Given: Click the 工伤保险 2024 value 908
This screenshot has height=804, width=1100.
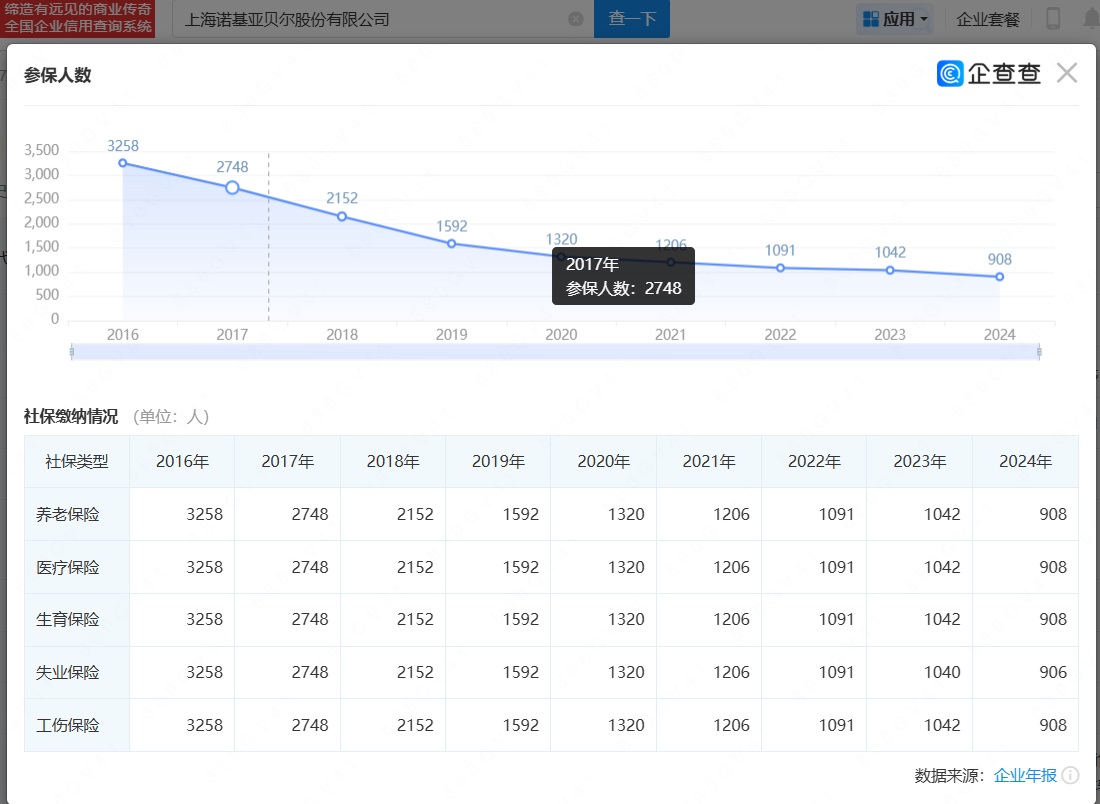Looking at the screenshot, I should point(1053,725).
